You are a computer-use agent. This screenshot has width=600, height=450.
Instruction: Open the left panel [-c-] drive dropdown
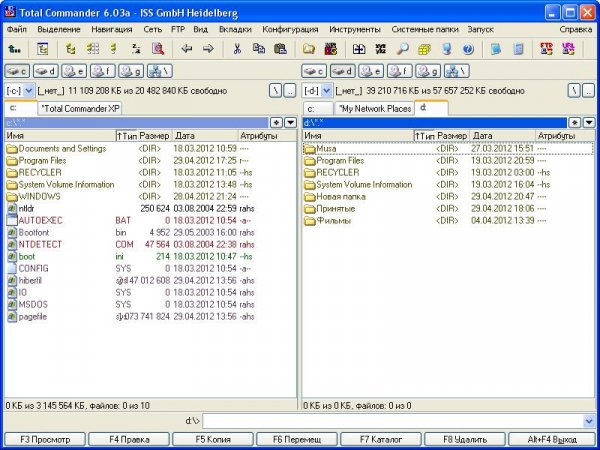pos(28,91)
